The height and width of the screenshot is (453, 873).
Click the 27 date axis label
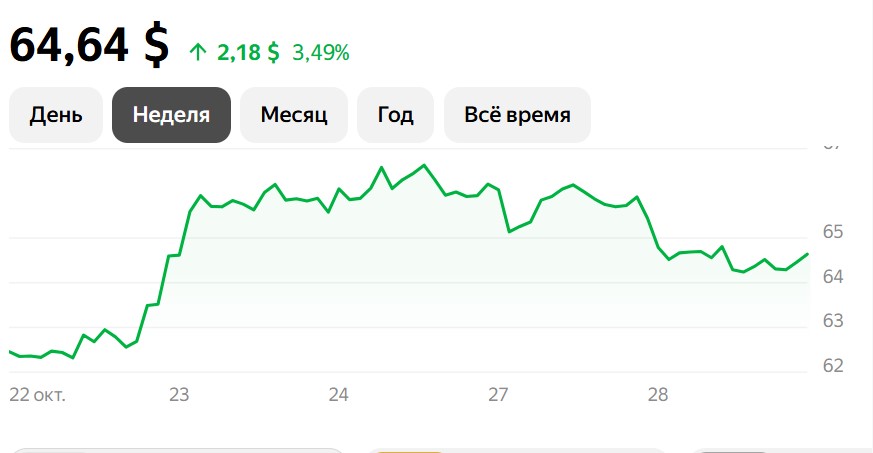(x=498, y=395)
